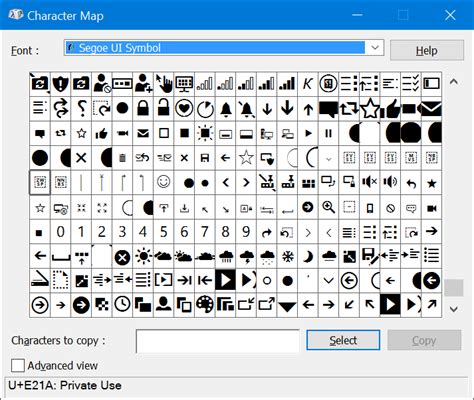Select the monitor with keypad glyph
The width and height of the screenshot is (474, 400).
click(184, 84)
